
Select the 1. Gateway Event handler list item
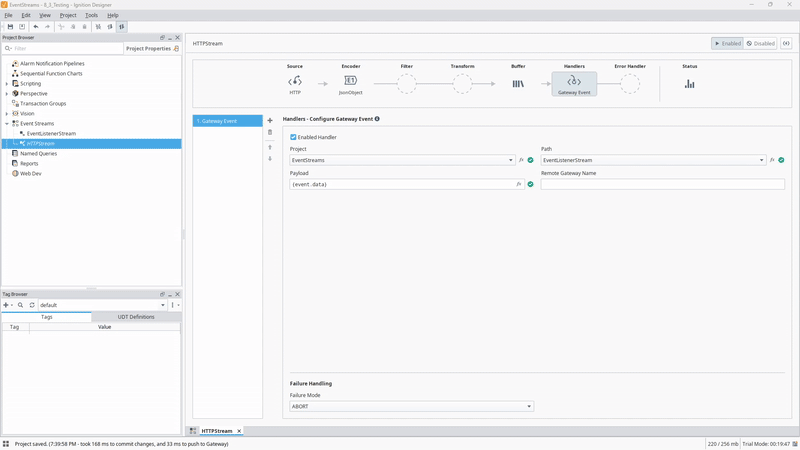click(x=228, y=121)
